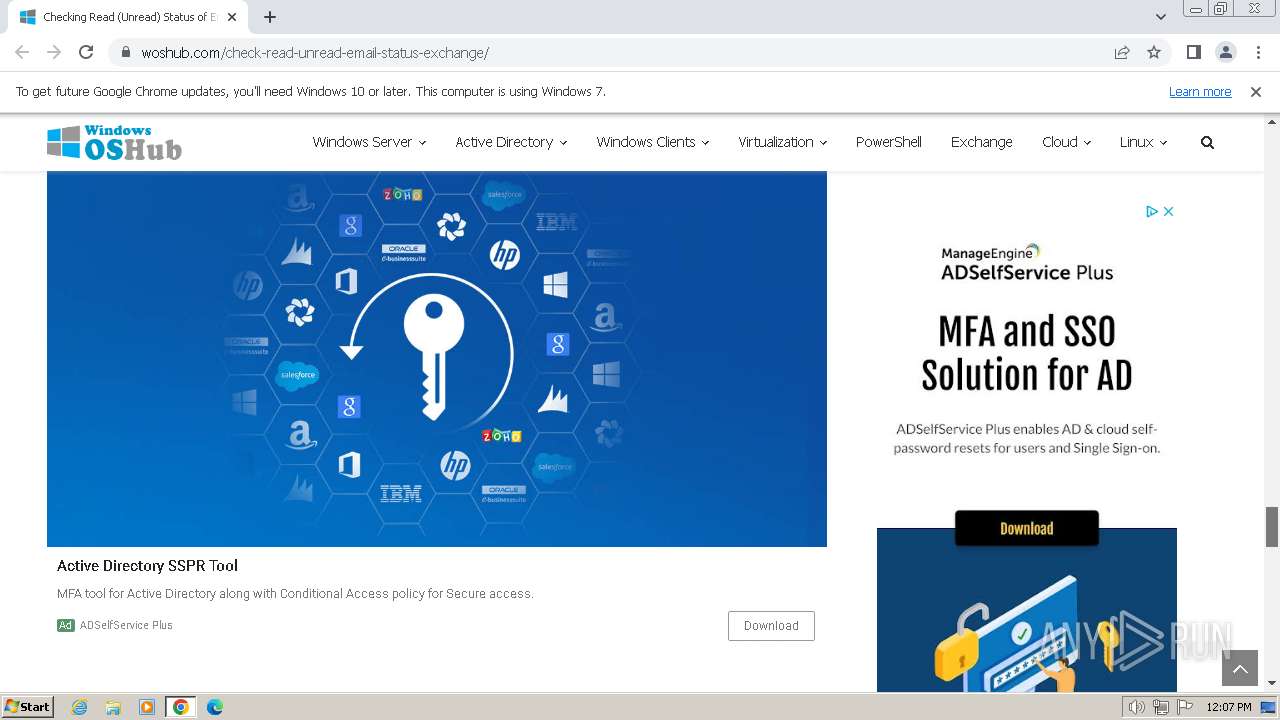Reload the page with refresh icon
Image resolution: width=1280 pixels, height=720 pixels.
(x=86, y=52)
